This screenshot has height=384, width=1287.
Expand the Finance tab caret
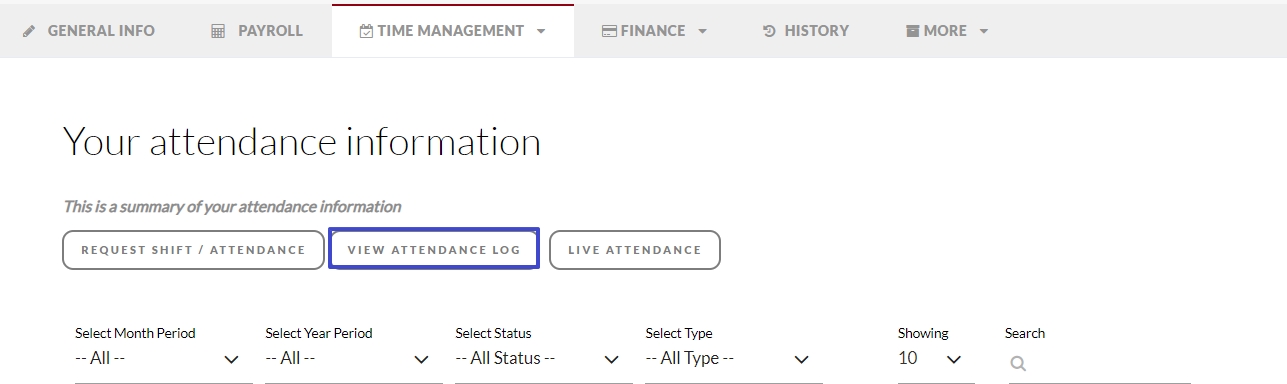click(x=702, y=31)
